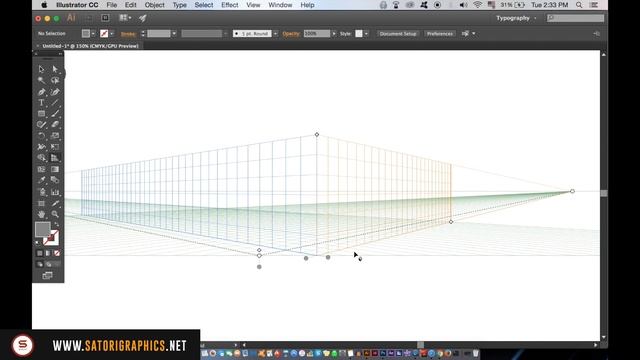
Task: Select the Rectangle tool
Action: point(42,114)
